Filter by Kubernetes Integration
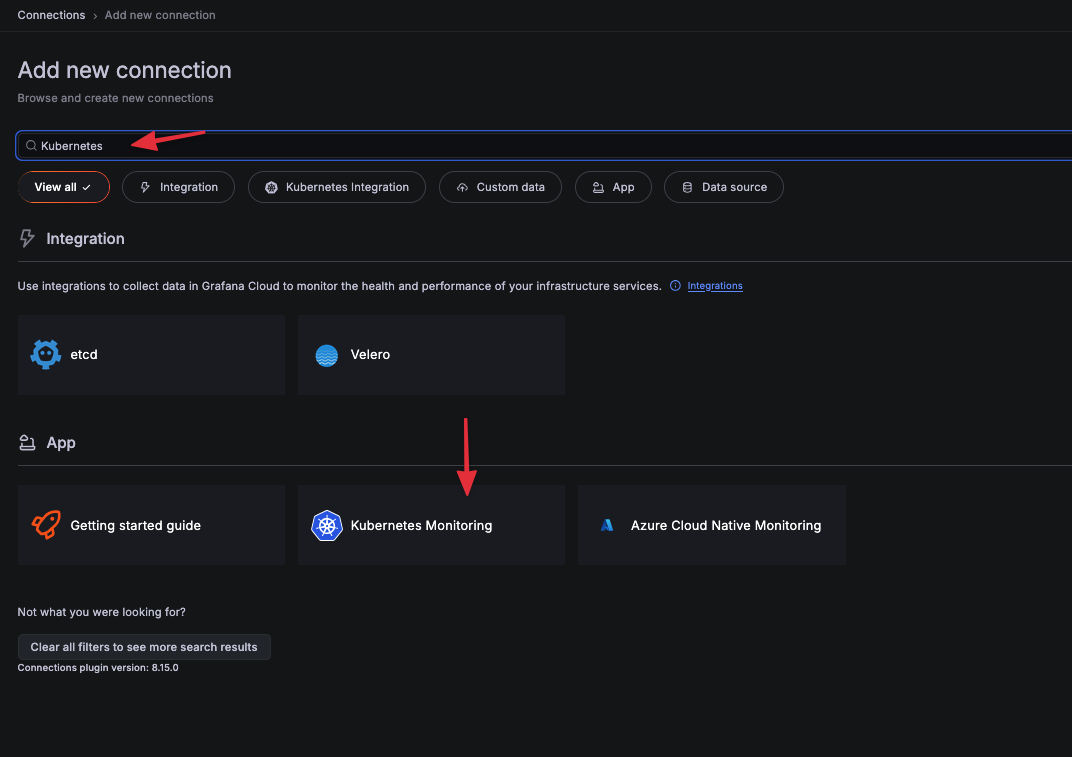 point(336,187)
